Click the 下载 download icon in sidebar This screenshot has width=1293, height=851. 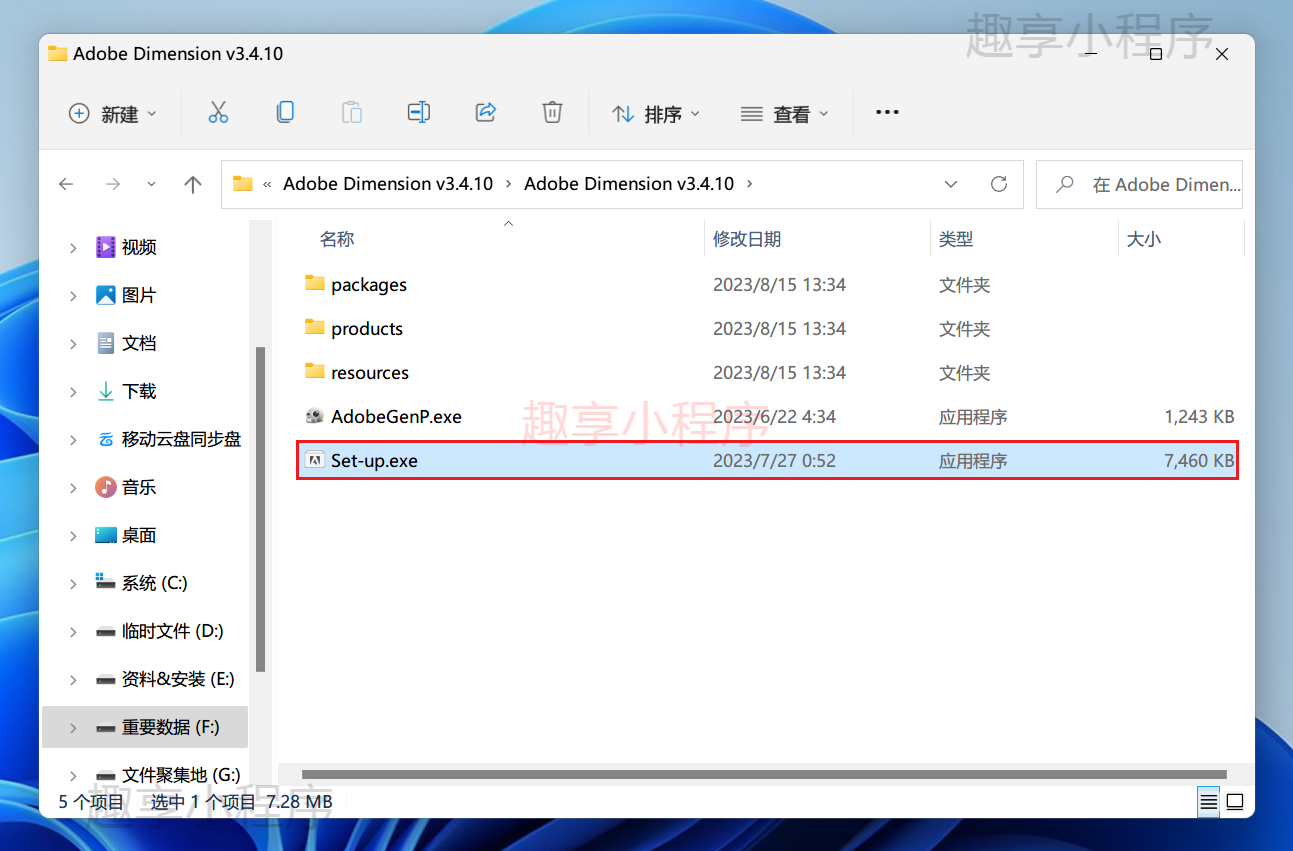pos(106,391)
